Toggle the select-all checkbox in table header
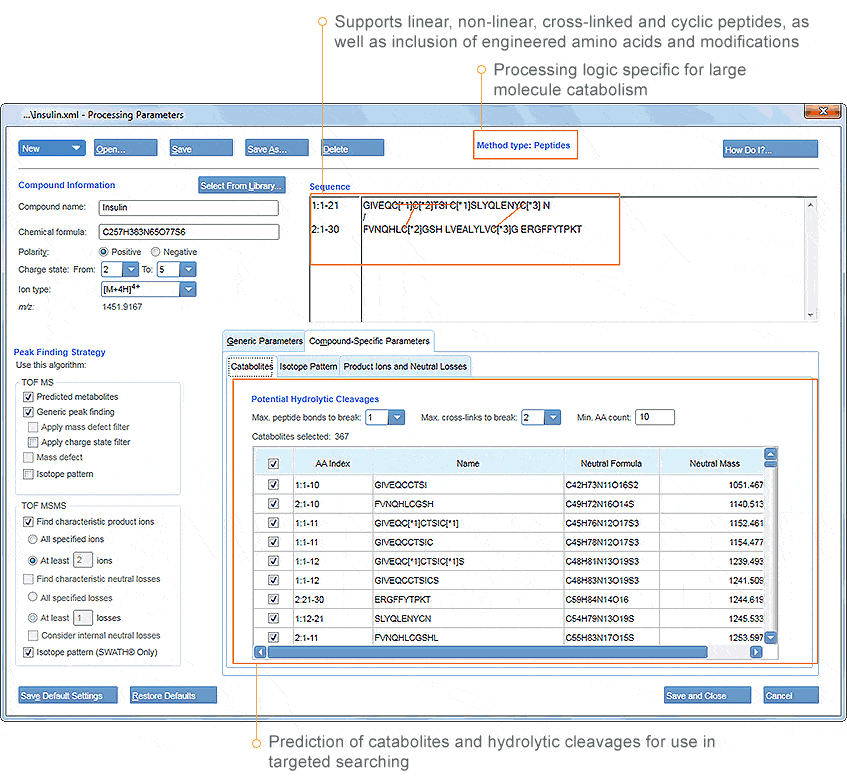The image size is (847, 780). [273, 464]
